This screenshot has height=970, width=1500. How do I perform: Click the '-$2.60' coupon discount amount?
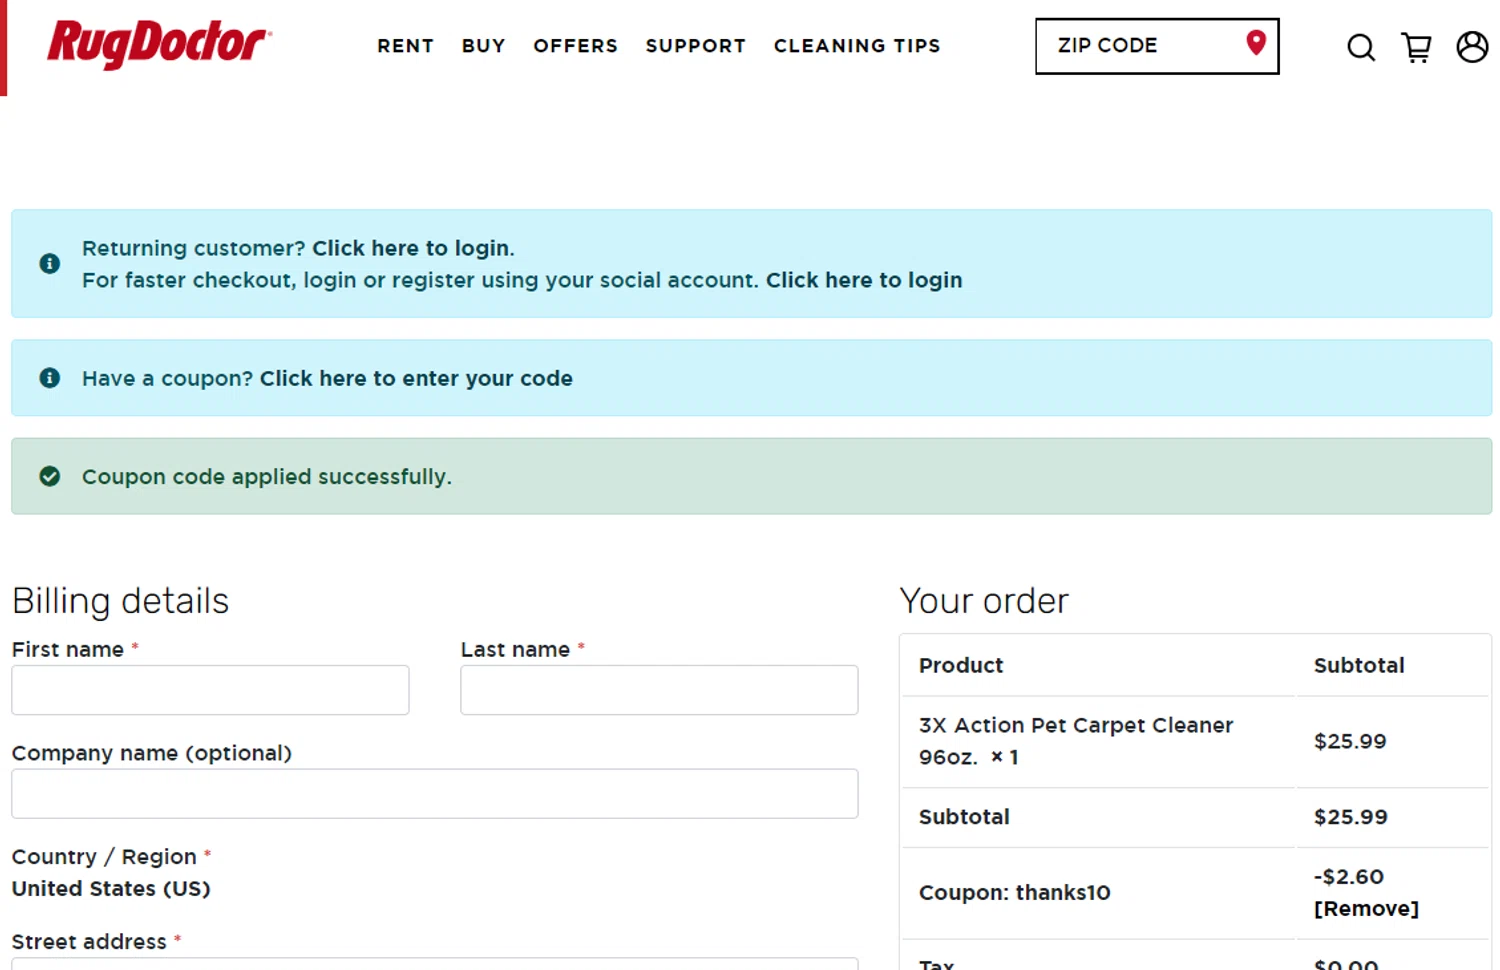[1349, 877]
